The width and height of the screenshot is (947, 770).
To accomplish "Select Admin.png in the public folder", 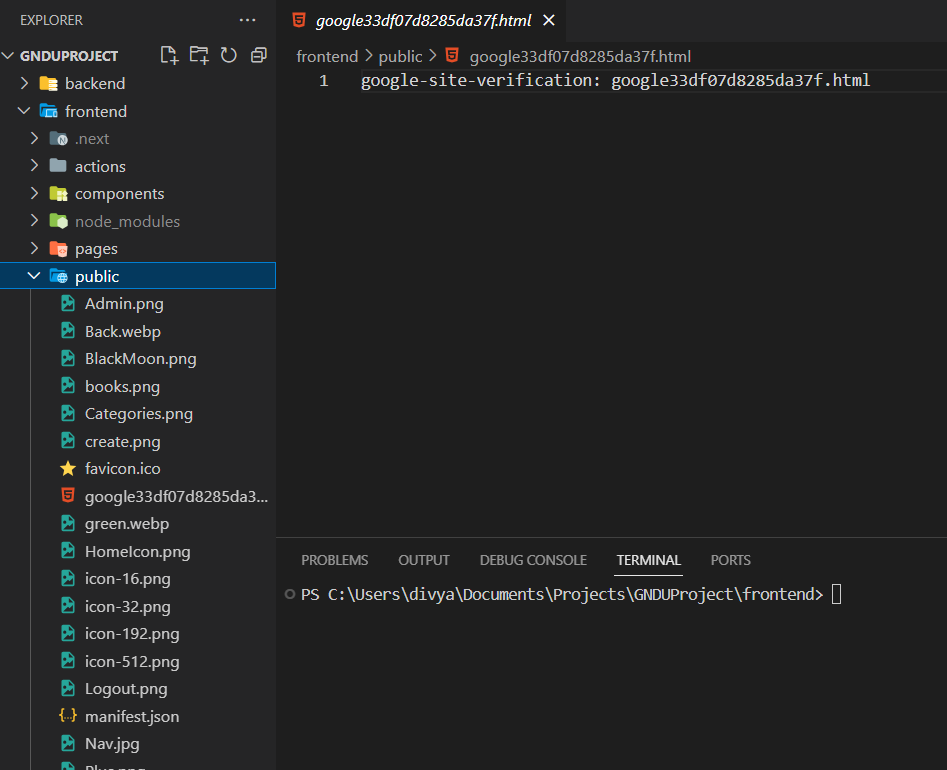I will [x=124, y=304].
